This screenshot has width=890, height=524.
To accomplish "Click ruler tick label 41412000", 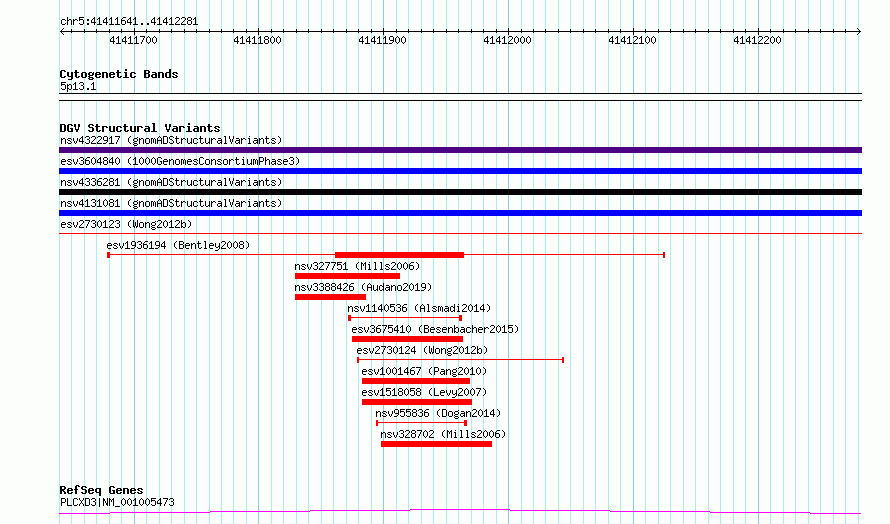I will (507, 40).
